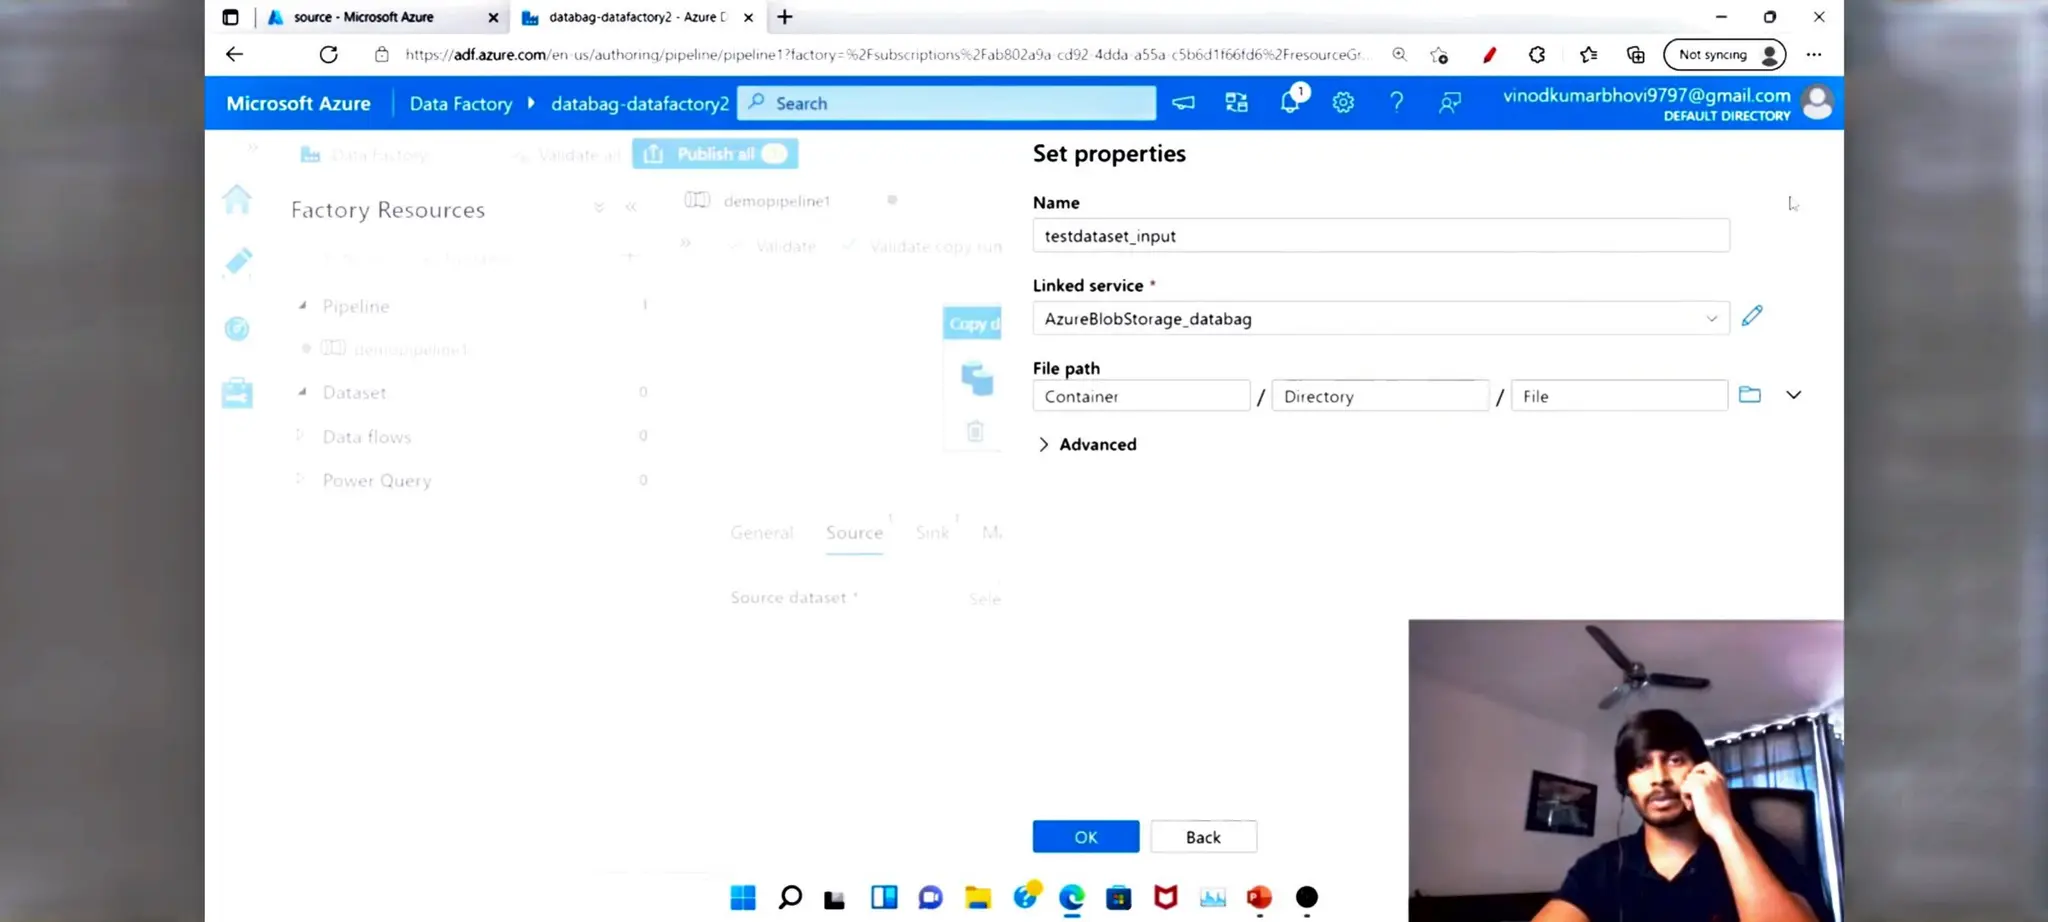The width and height of the screenshot is (2048, 922).
Task: Edit the linked service with the pencil icon
Action: (x=1752, y=317)
